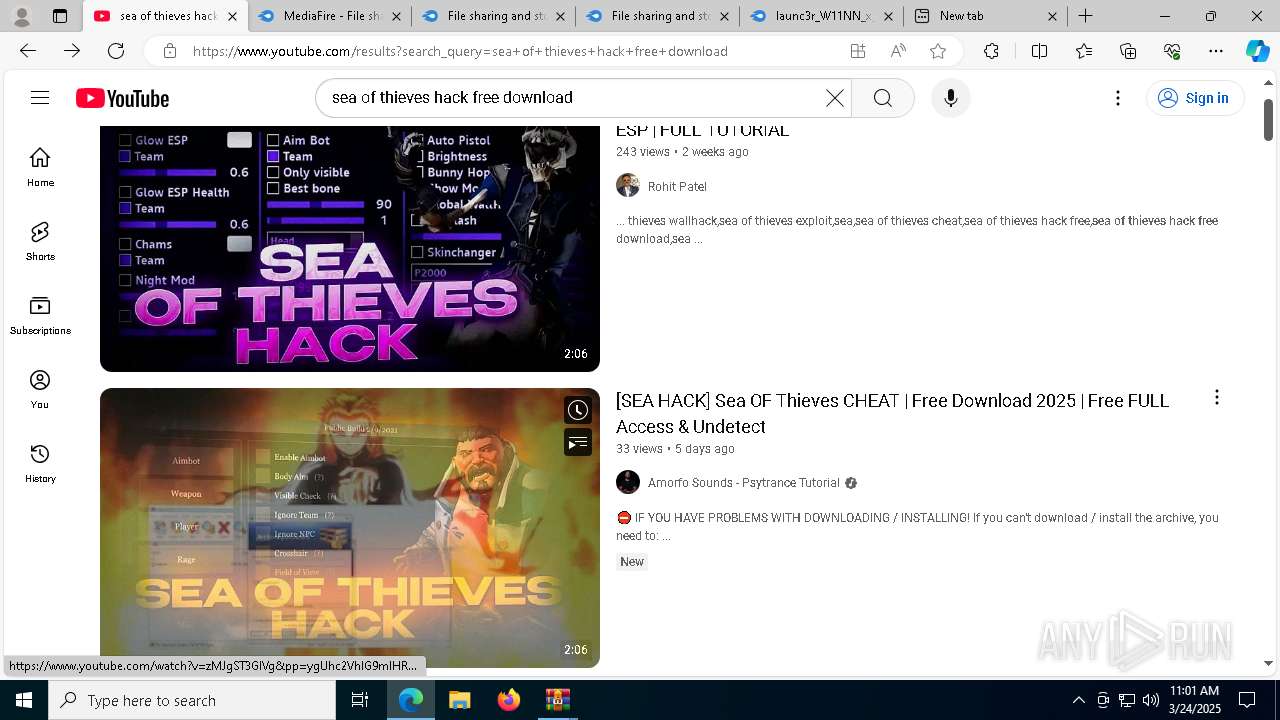This screenshot has height=720, width=1280.
Task: Open YouTube settings three-dot menu
Action: 1118,98
